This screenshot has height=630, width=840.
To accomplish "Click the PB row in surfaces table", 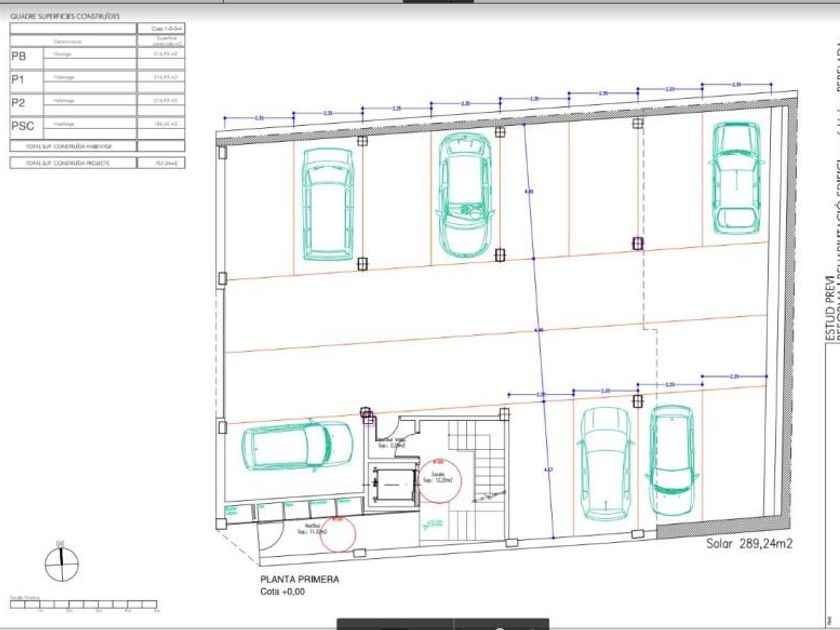I will (x=97, y=57).
